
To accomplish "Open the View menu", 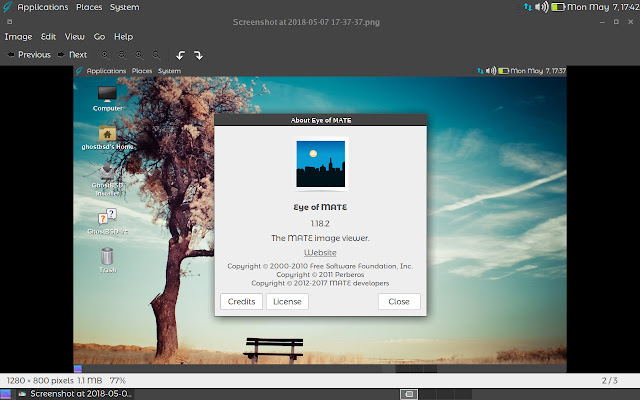I will [x=75, y=37].
